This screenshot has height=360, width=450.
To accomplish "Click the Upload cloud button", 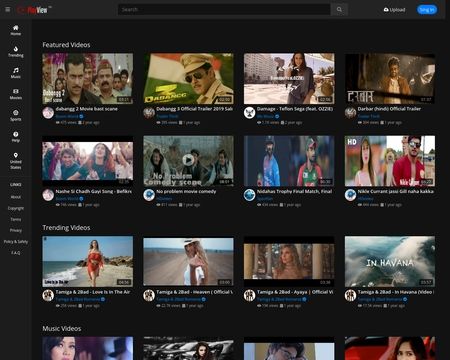I will click(x=394, y=10).
